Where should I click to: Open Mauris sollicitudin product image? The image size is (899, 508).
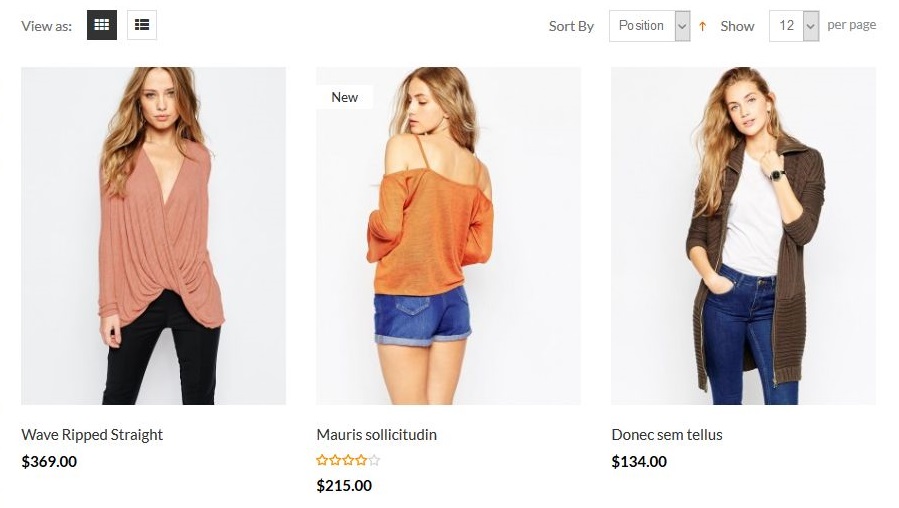448,236
